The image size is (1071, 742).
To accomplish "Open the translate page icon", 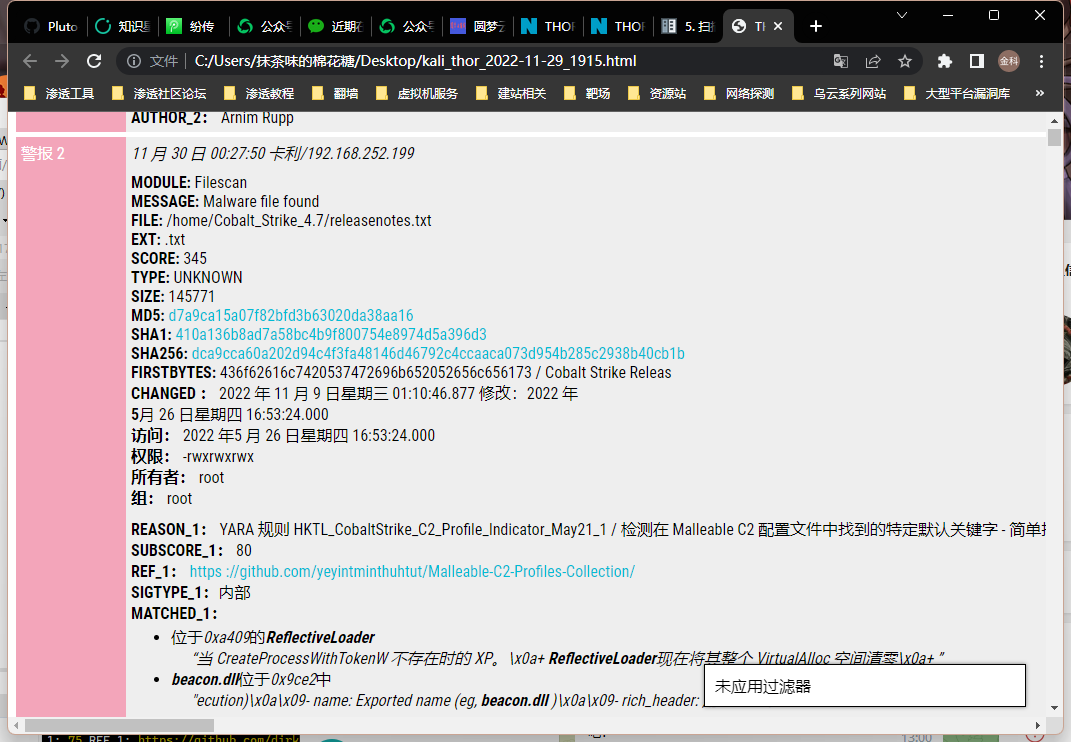I will point(841,61).
